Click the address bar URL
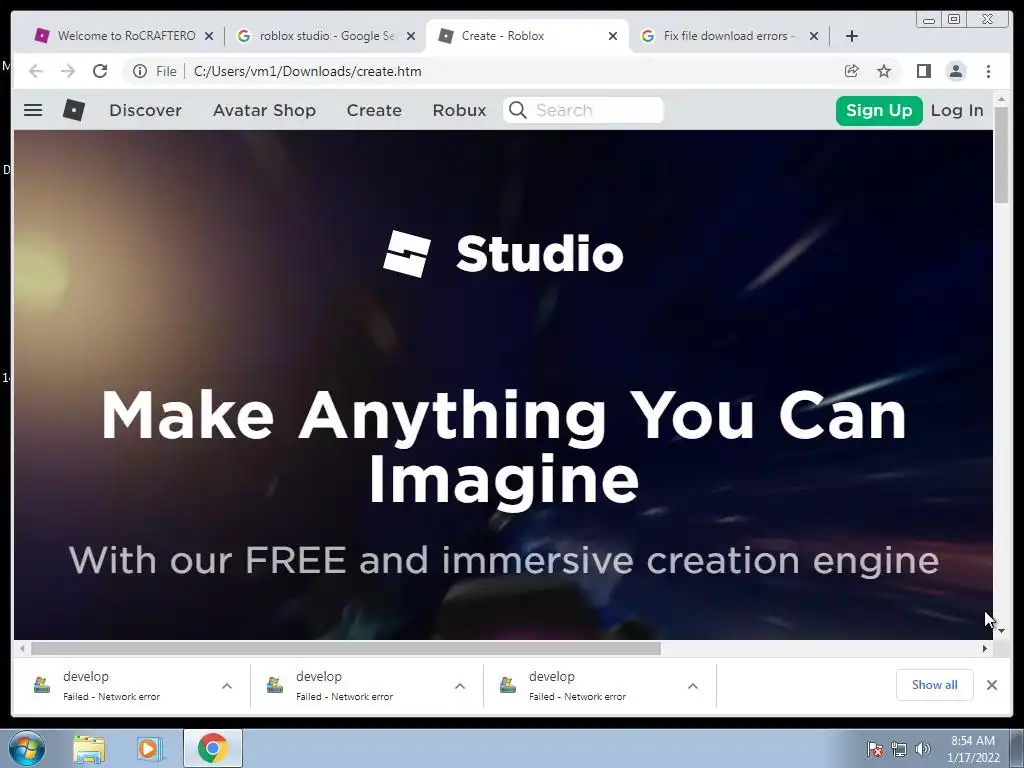This screenshot has width=1024, height=768. pos(308,71)
